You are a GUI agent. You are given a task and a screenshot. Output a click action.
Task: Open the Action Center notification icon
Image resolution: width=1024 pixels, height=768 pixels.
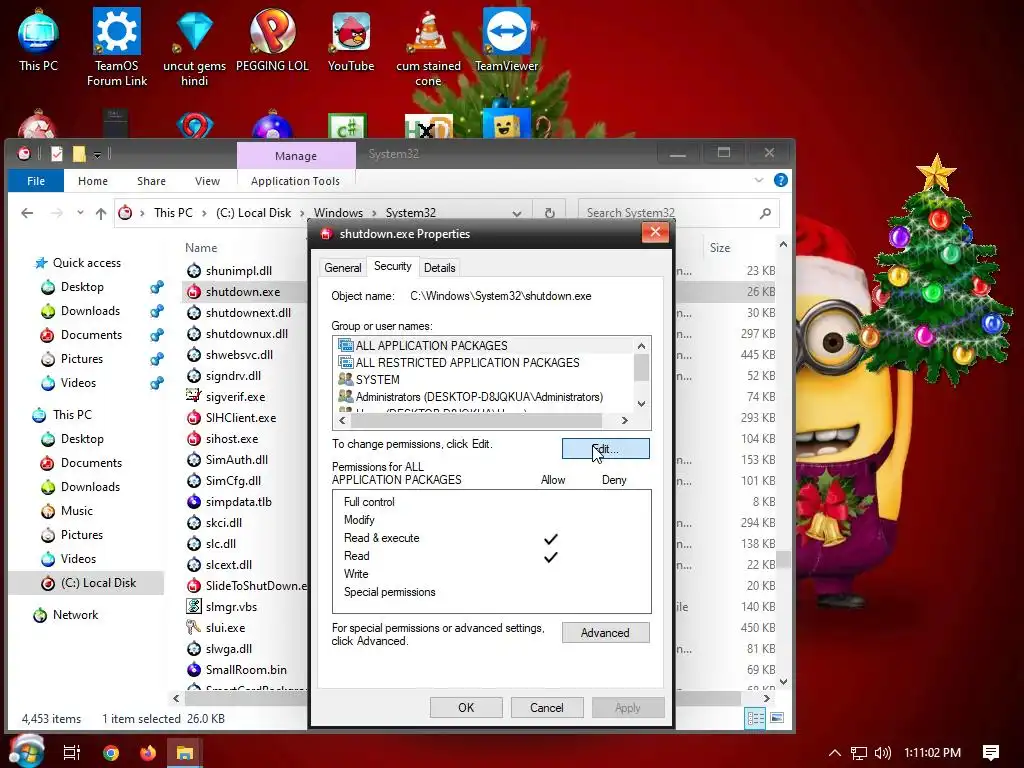[x=991, y=752]
